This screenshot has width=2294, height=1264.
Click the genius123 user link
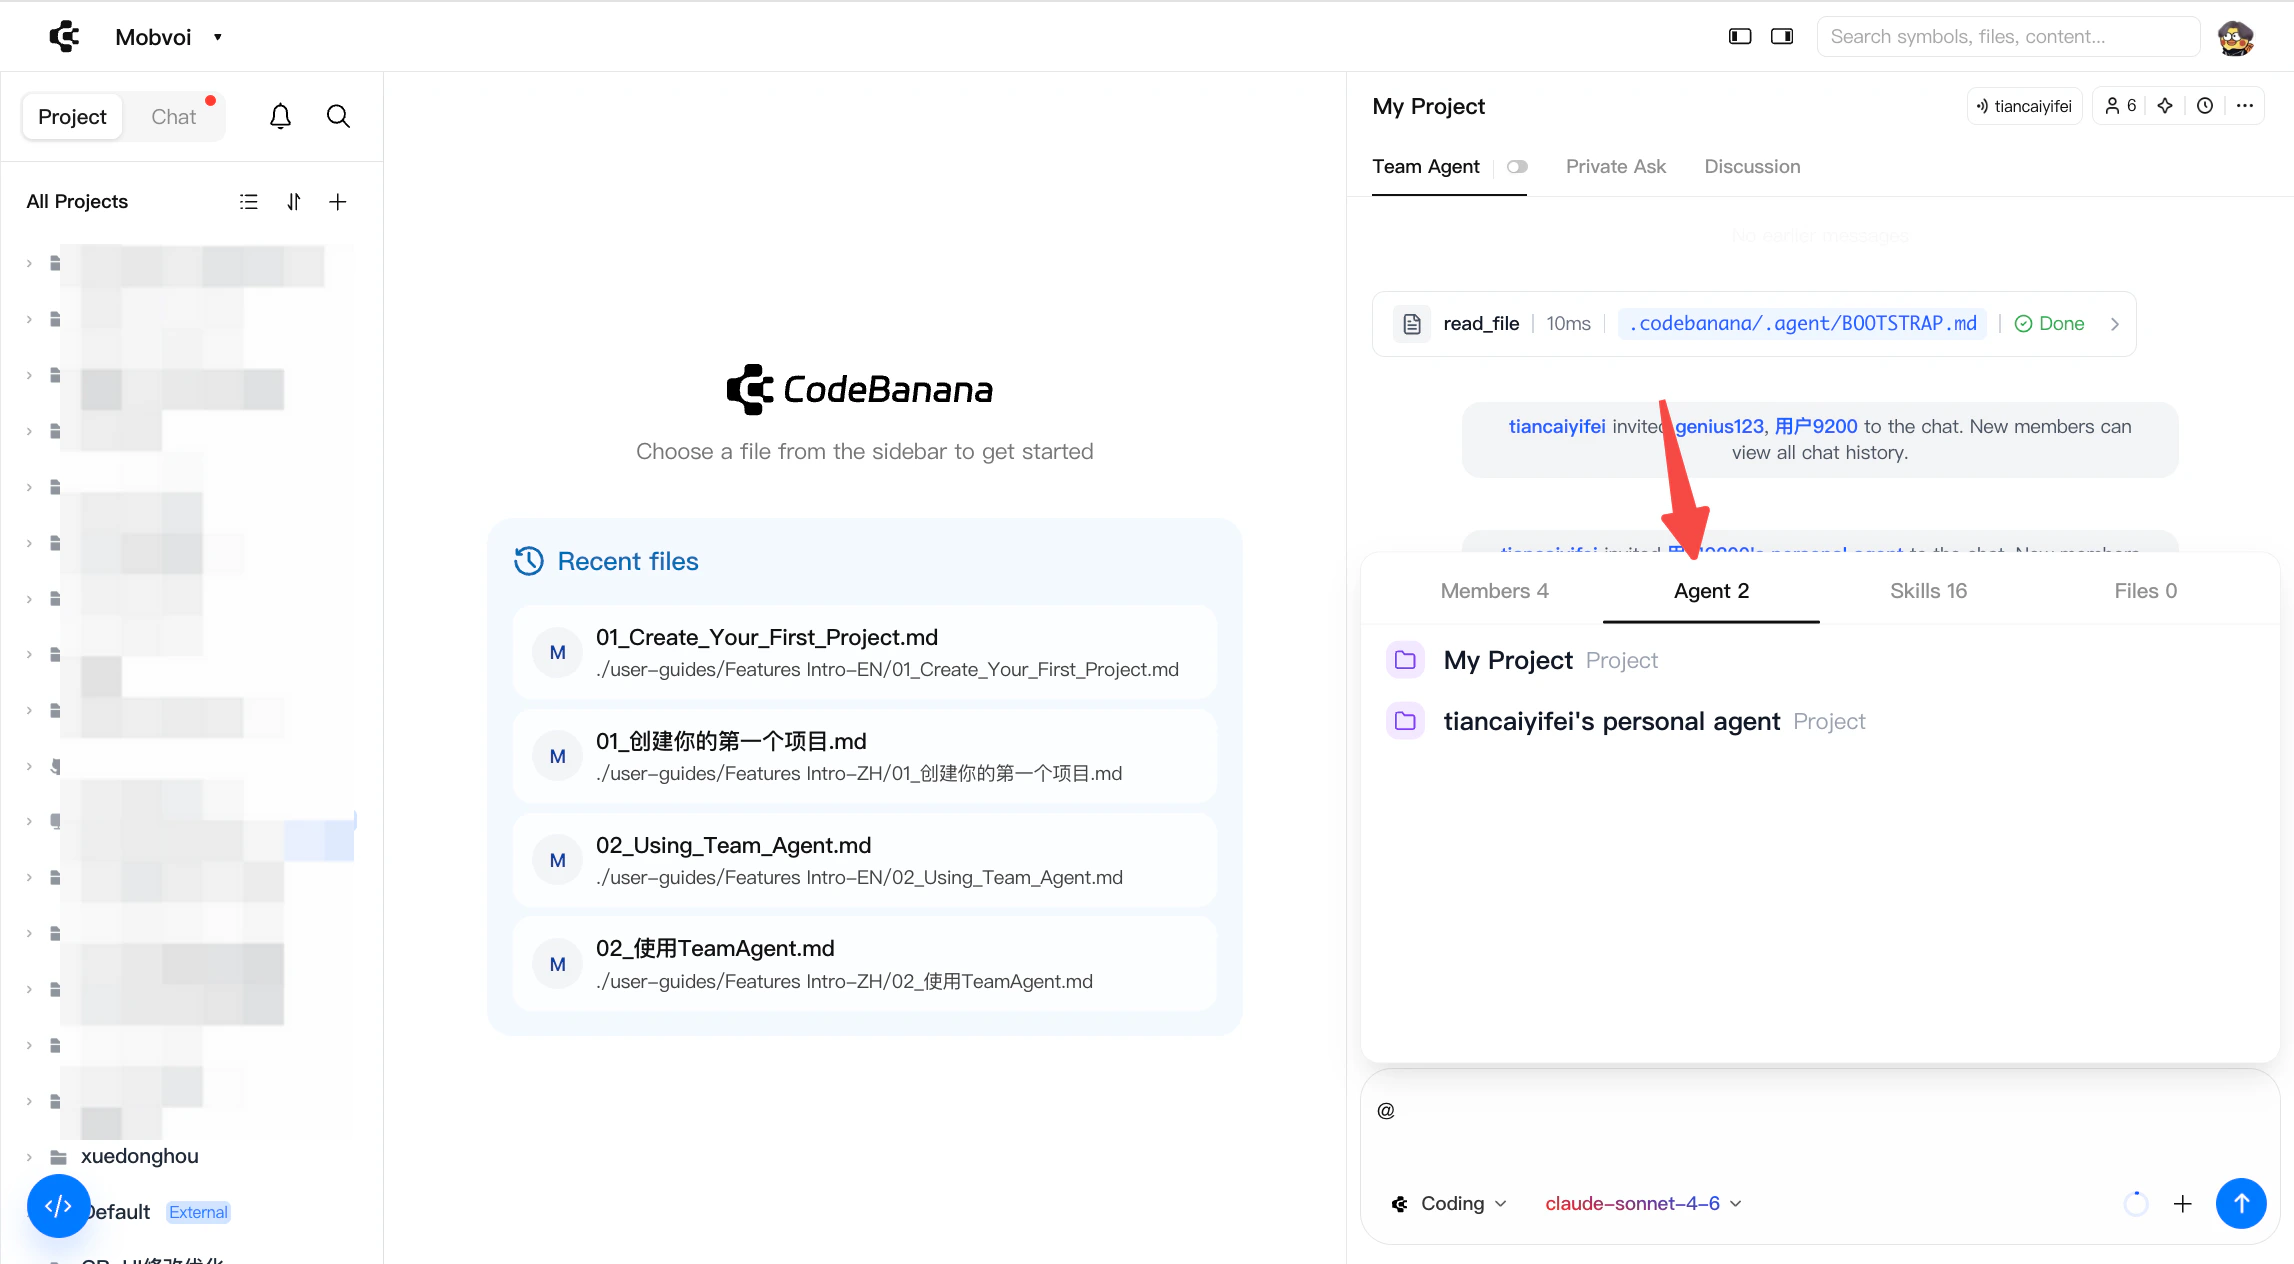[x=1719, y=427]
